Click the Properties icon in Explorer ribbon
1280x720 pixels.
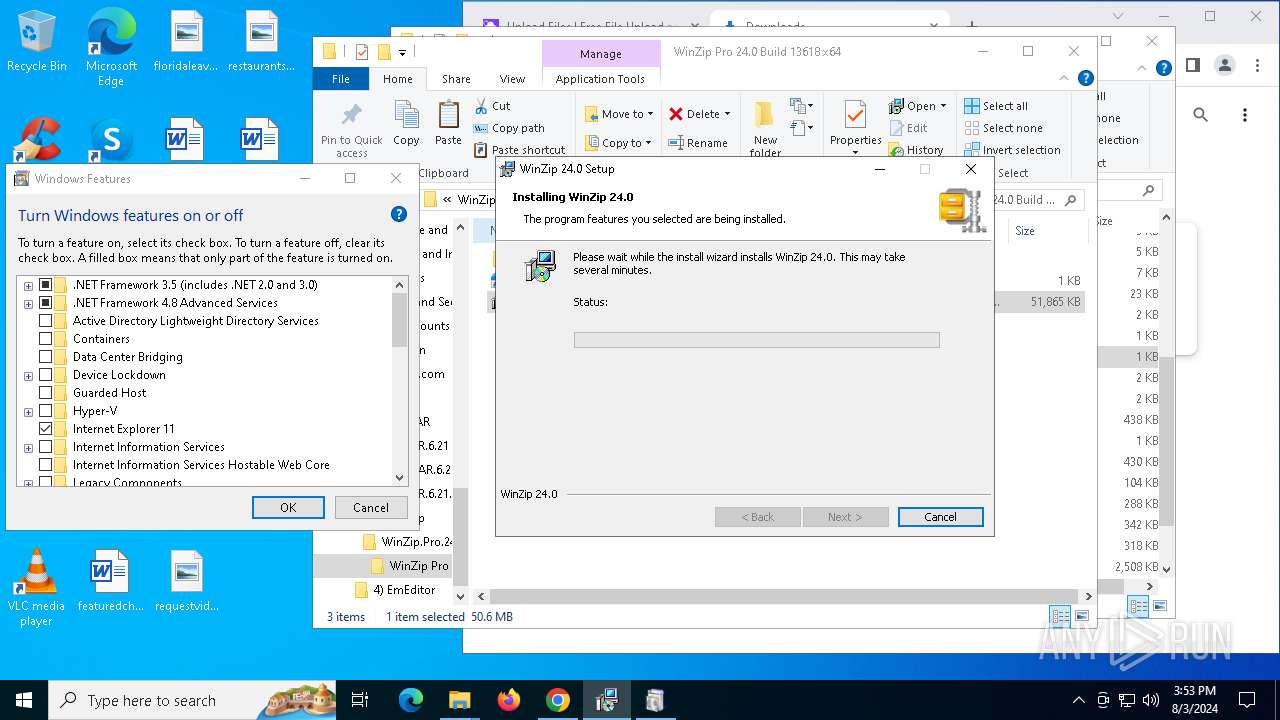coord(856,127)
